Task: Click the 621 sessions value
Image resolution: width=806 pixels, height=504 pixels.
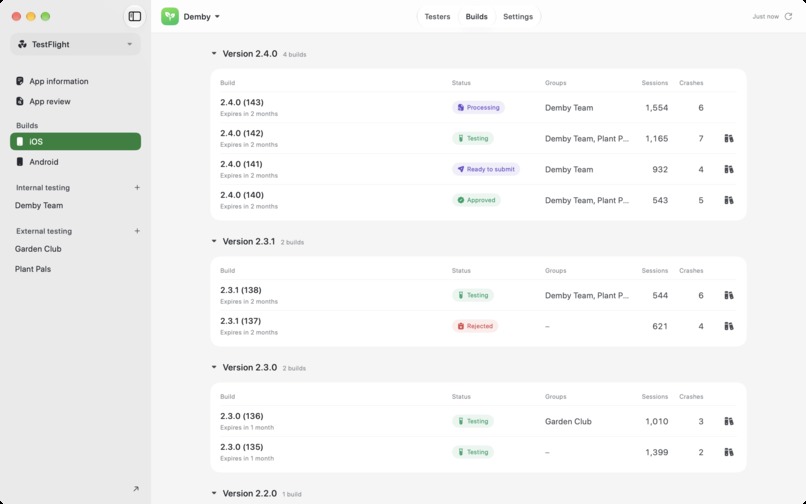Action: coord(660,326)
